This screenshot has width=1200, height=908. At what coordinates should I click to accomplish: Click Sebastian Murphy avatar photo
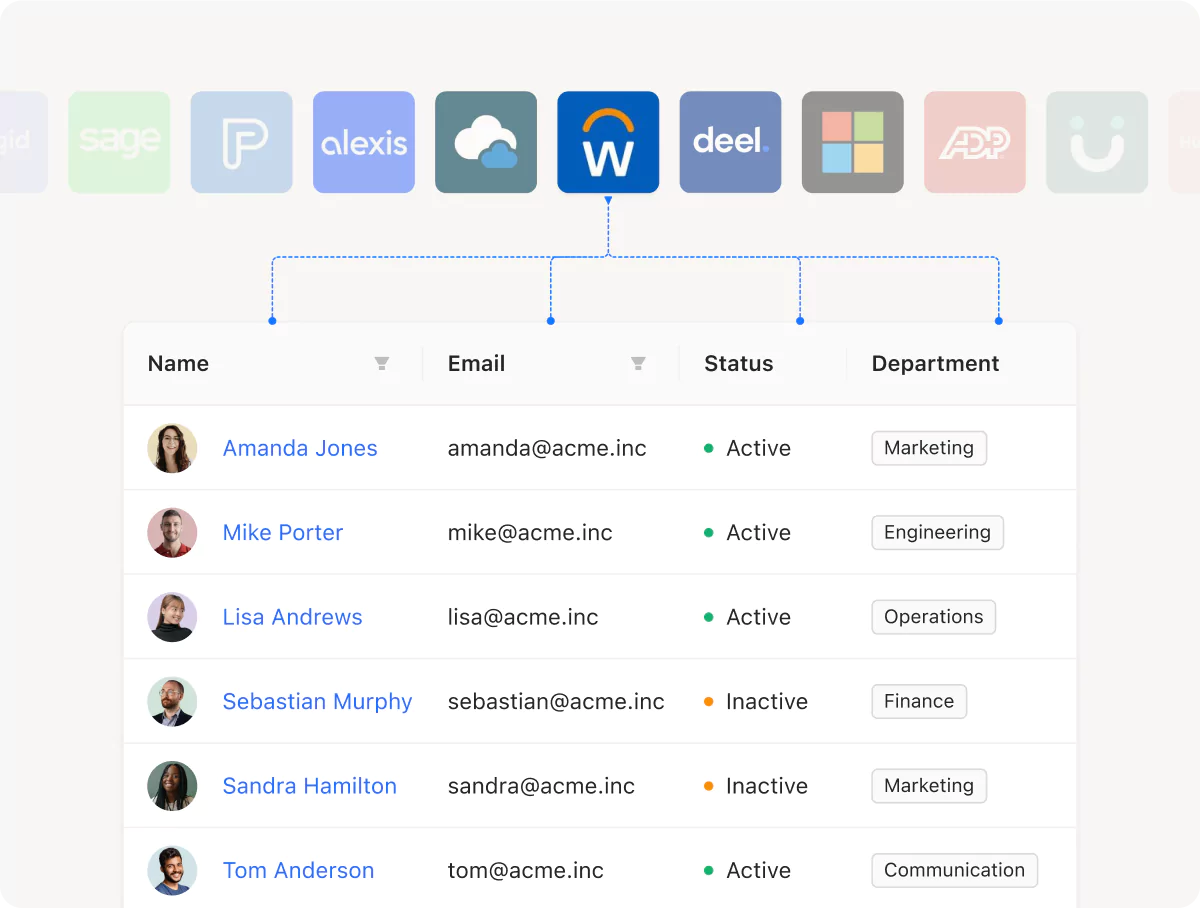pyautogui.click(x=172, y=701)
